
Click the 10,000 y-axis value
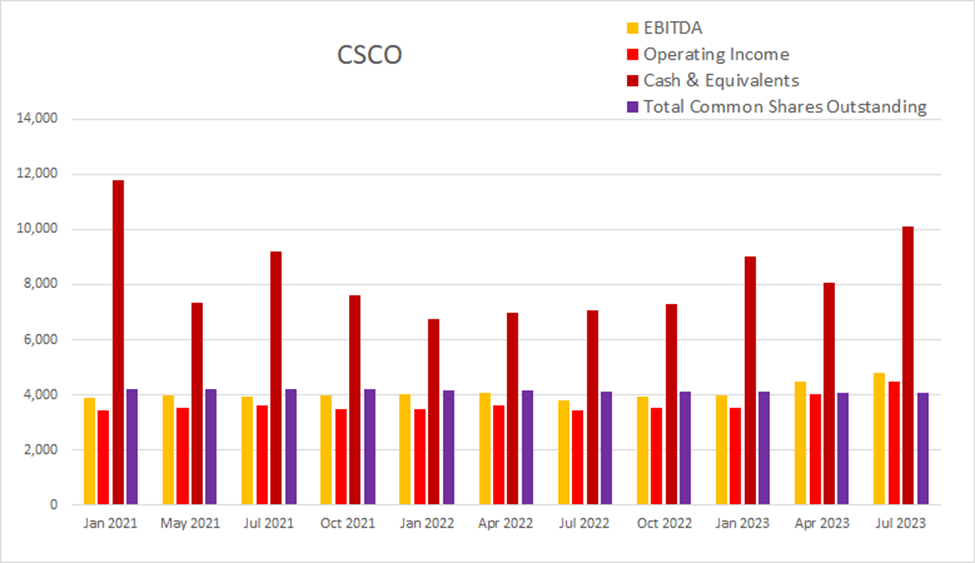pyautogui.click(x=37, y=229)
